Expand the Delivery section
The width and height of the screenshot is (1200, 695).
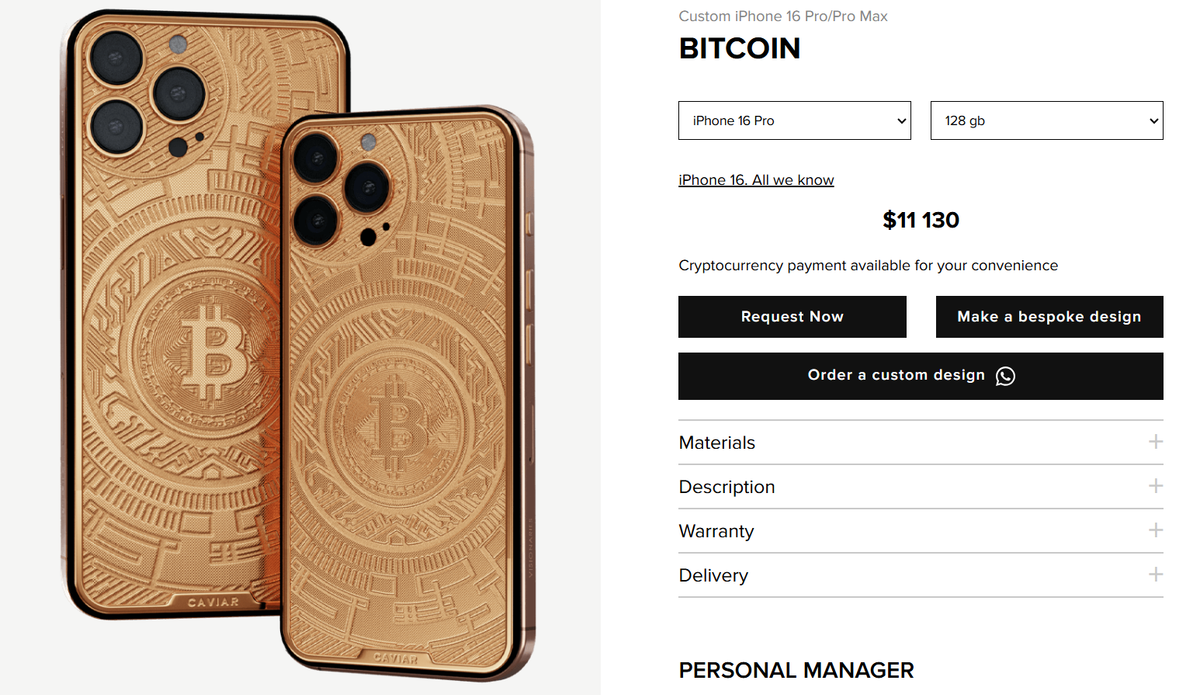click(713, 576)
